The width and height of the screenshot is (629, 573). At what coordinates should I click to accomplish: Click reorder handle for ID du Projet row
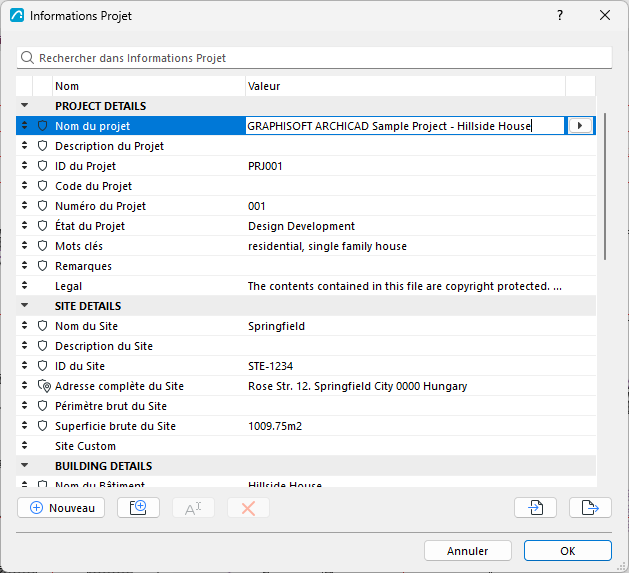[24, 165]
